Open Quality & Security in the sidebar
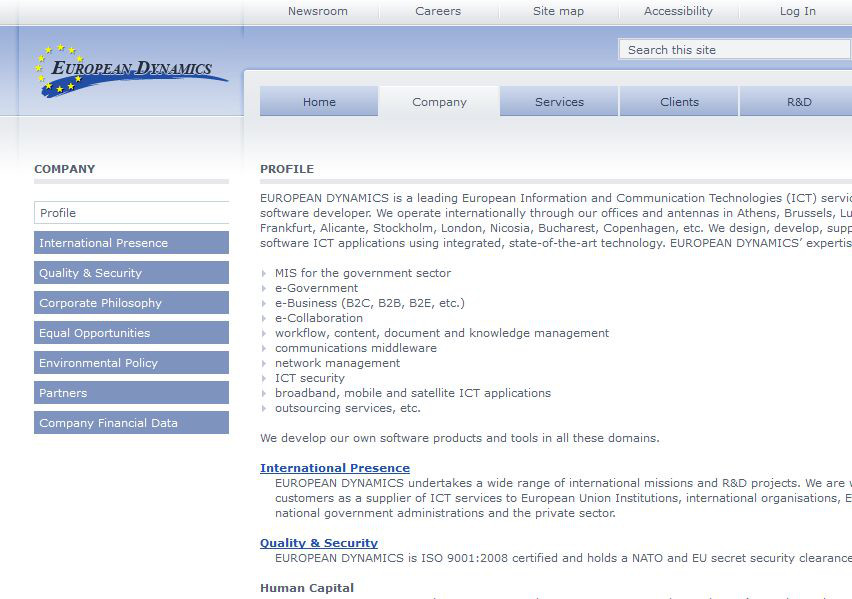 [x=131, y=272]
